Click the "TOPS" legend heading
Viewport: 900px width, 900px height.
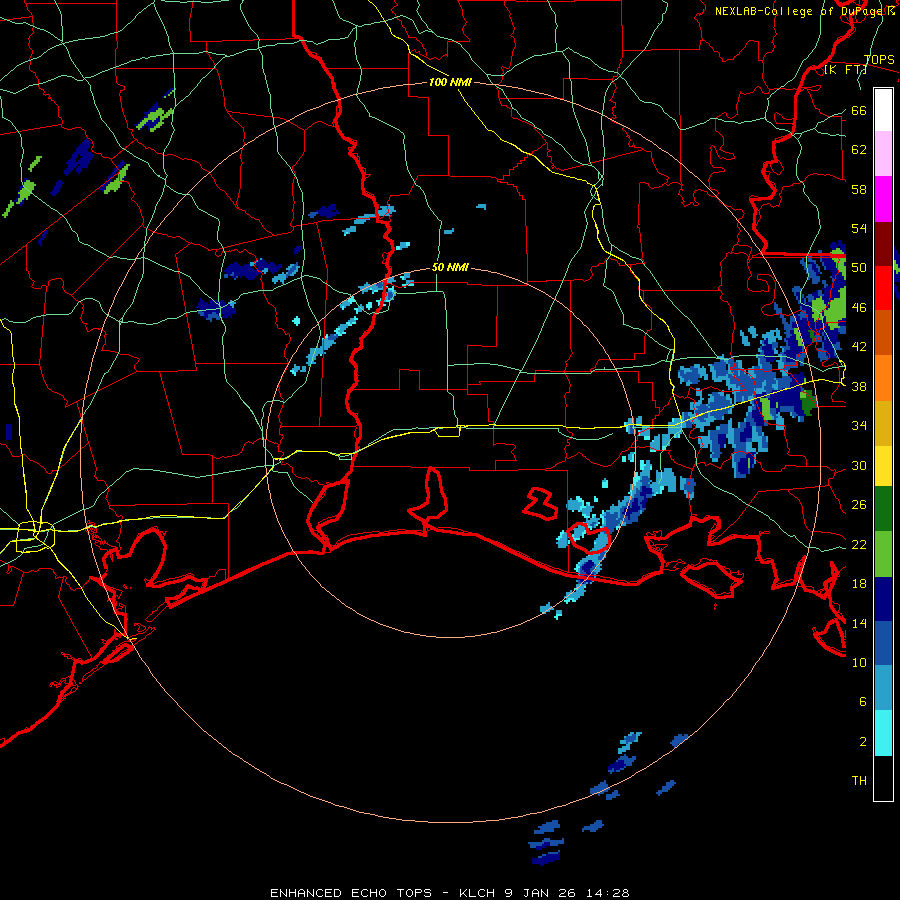click(879, 60)
